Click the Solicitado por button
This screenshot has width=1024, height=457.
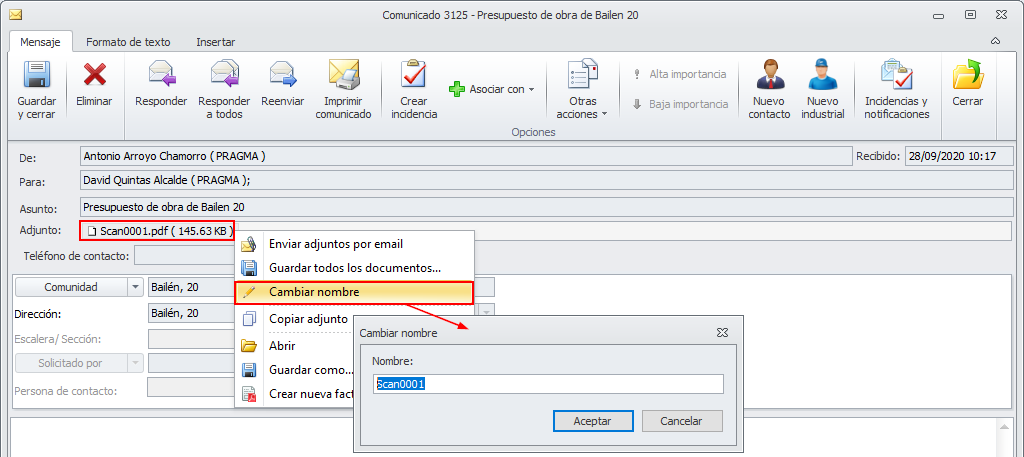(71, 363)
